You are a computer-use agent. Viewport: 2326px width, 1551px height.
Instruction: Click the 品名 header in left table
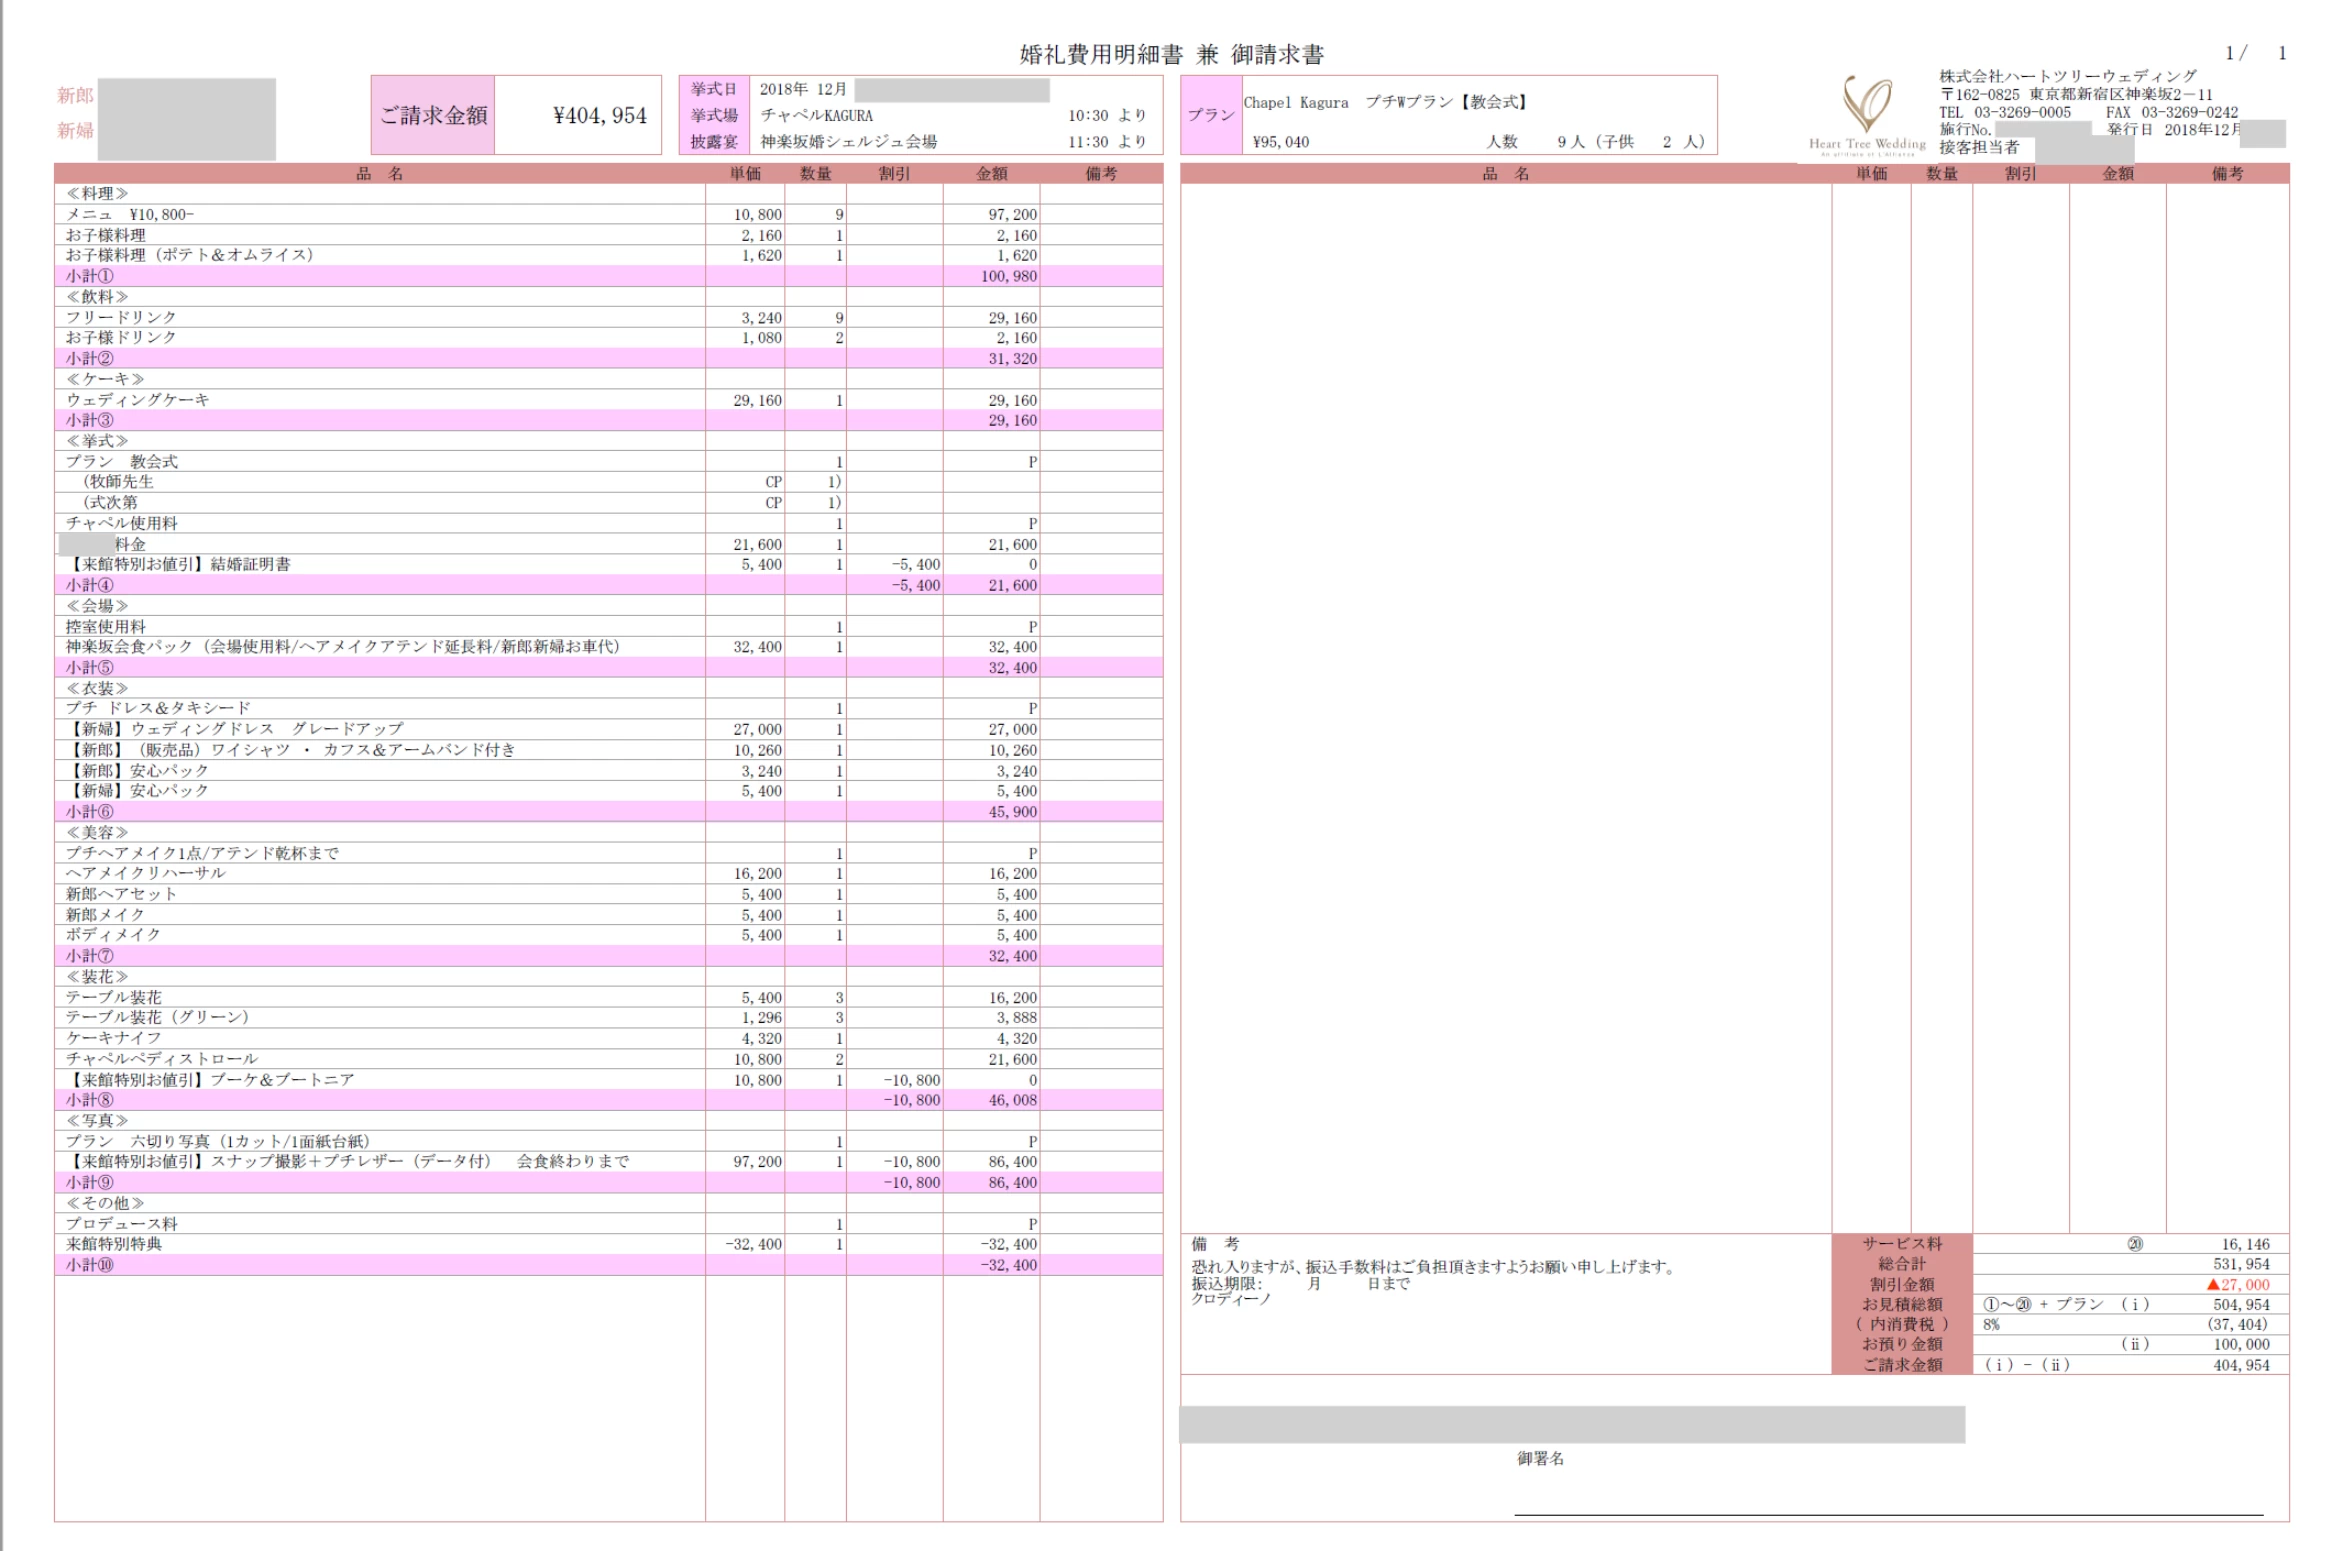[380, 174]
